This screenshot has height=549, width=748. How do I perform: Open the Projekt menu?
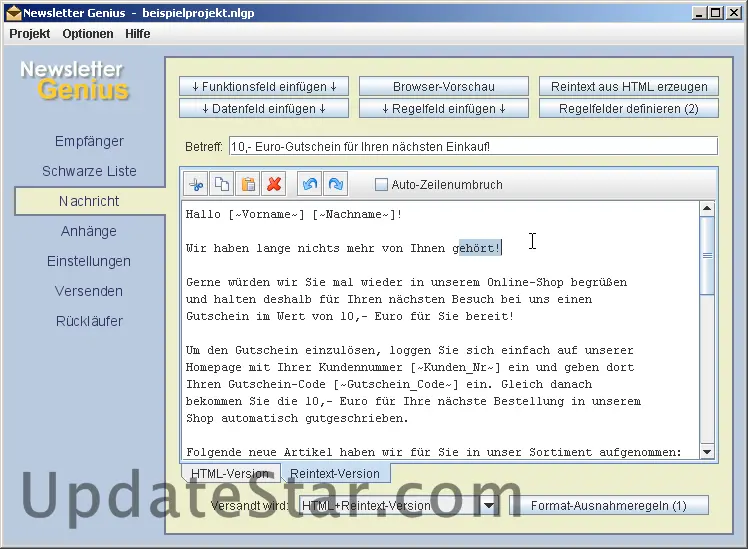click(30, 34)
